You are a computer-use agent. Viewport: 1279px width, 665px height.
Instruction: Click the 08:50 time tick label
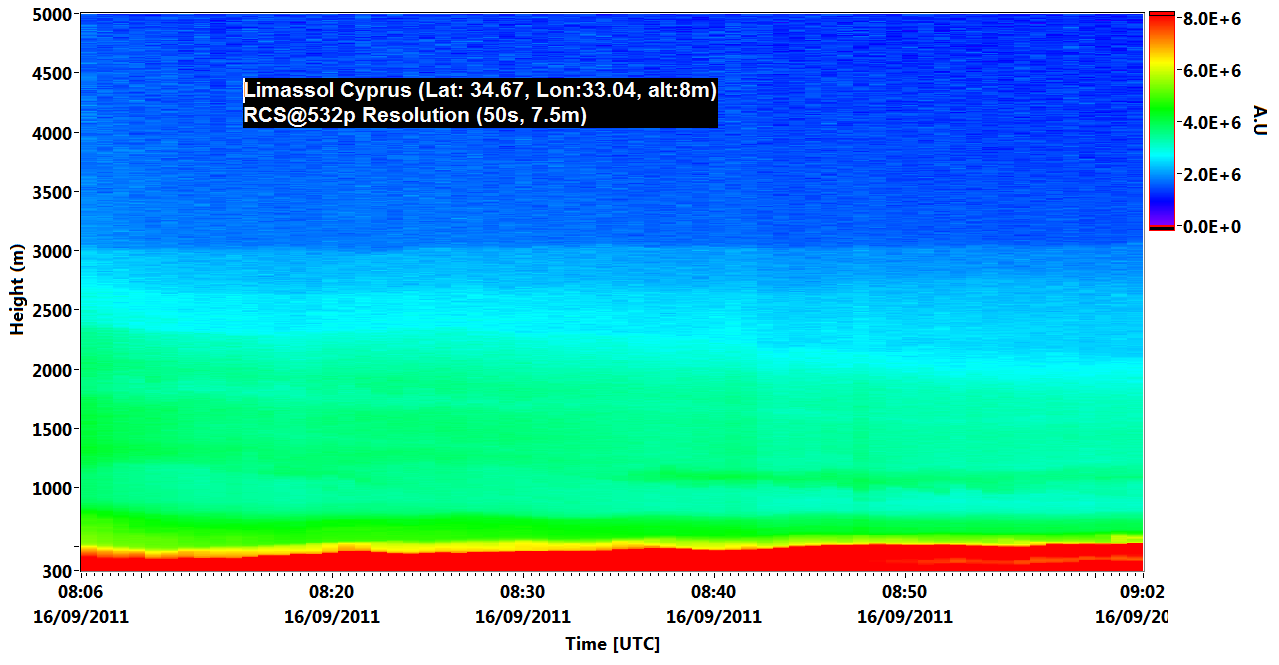pos(905,593)
